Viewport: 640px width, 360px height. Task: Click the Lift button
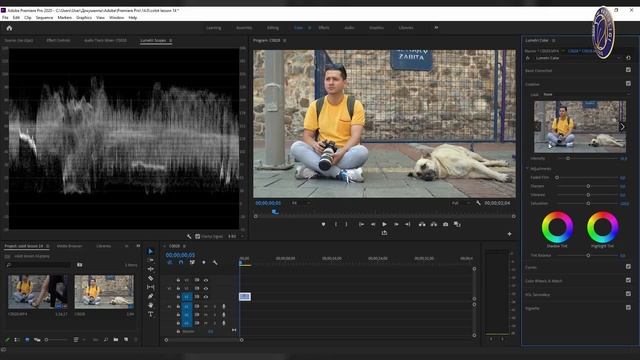[422, 224]
